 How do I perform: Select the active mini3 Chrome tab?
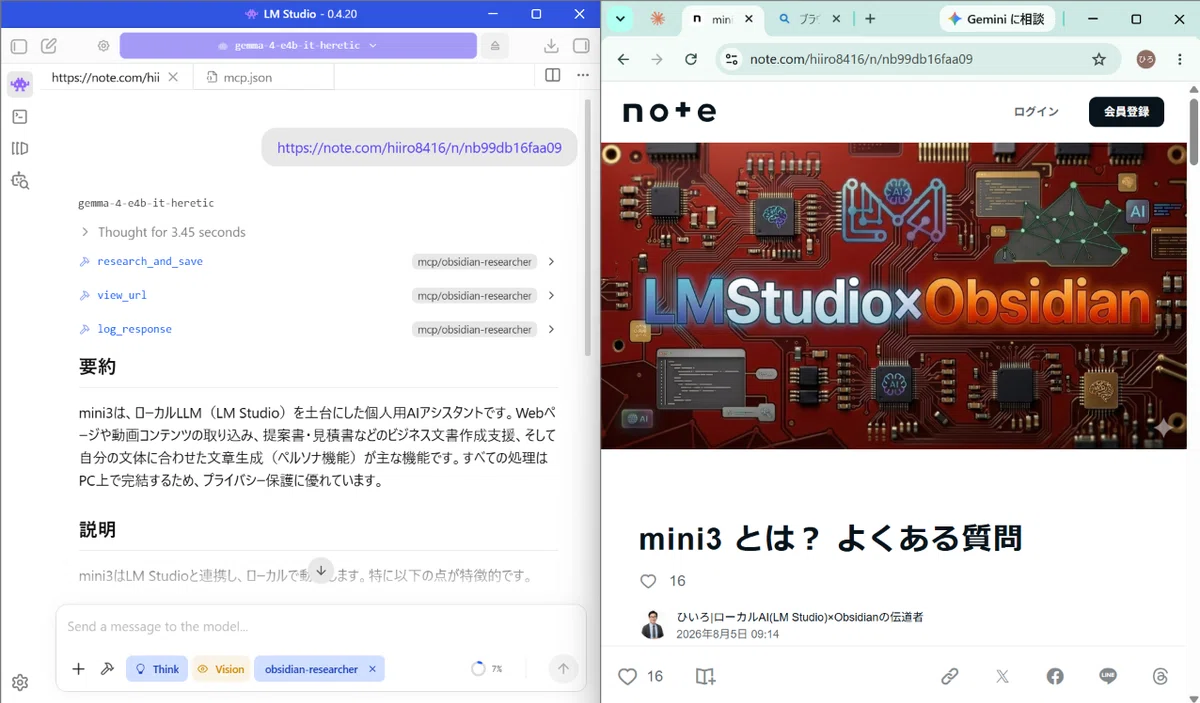tap(722, 19)
